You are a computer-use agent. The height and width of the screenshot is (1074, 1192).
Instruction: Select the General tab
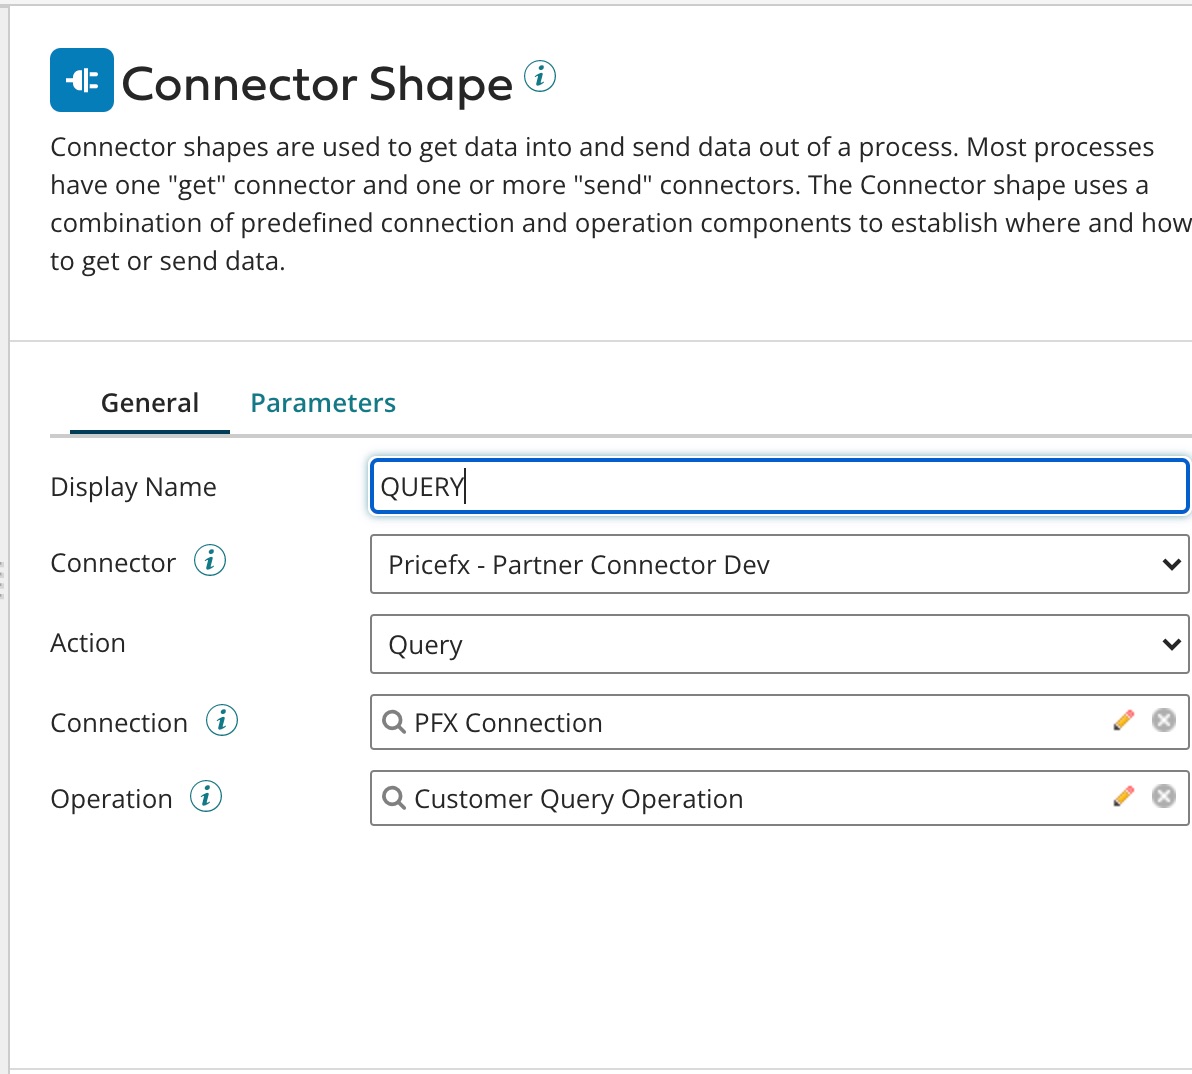150,403
